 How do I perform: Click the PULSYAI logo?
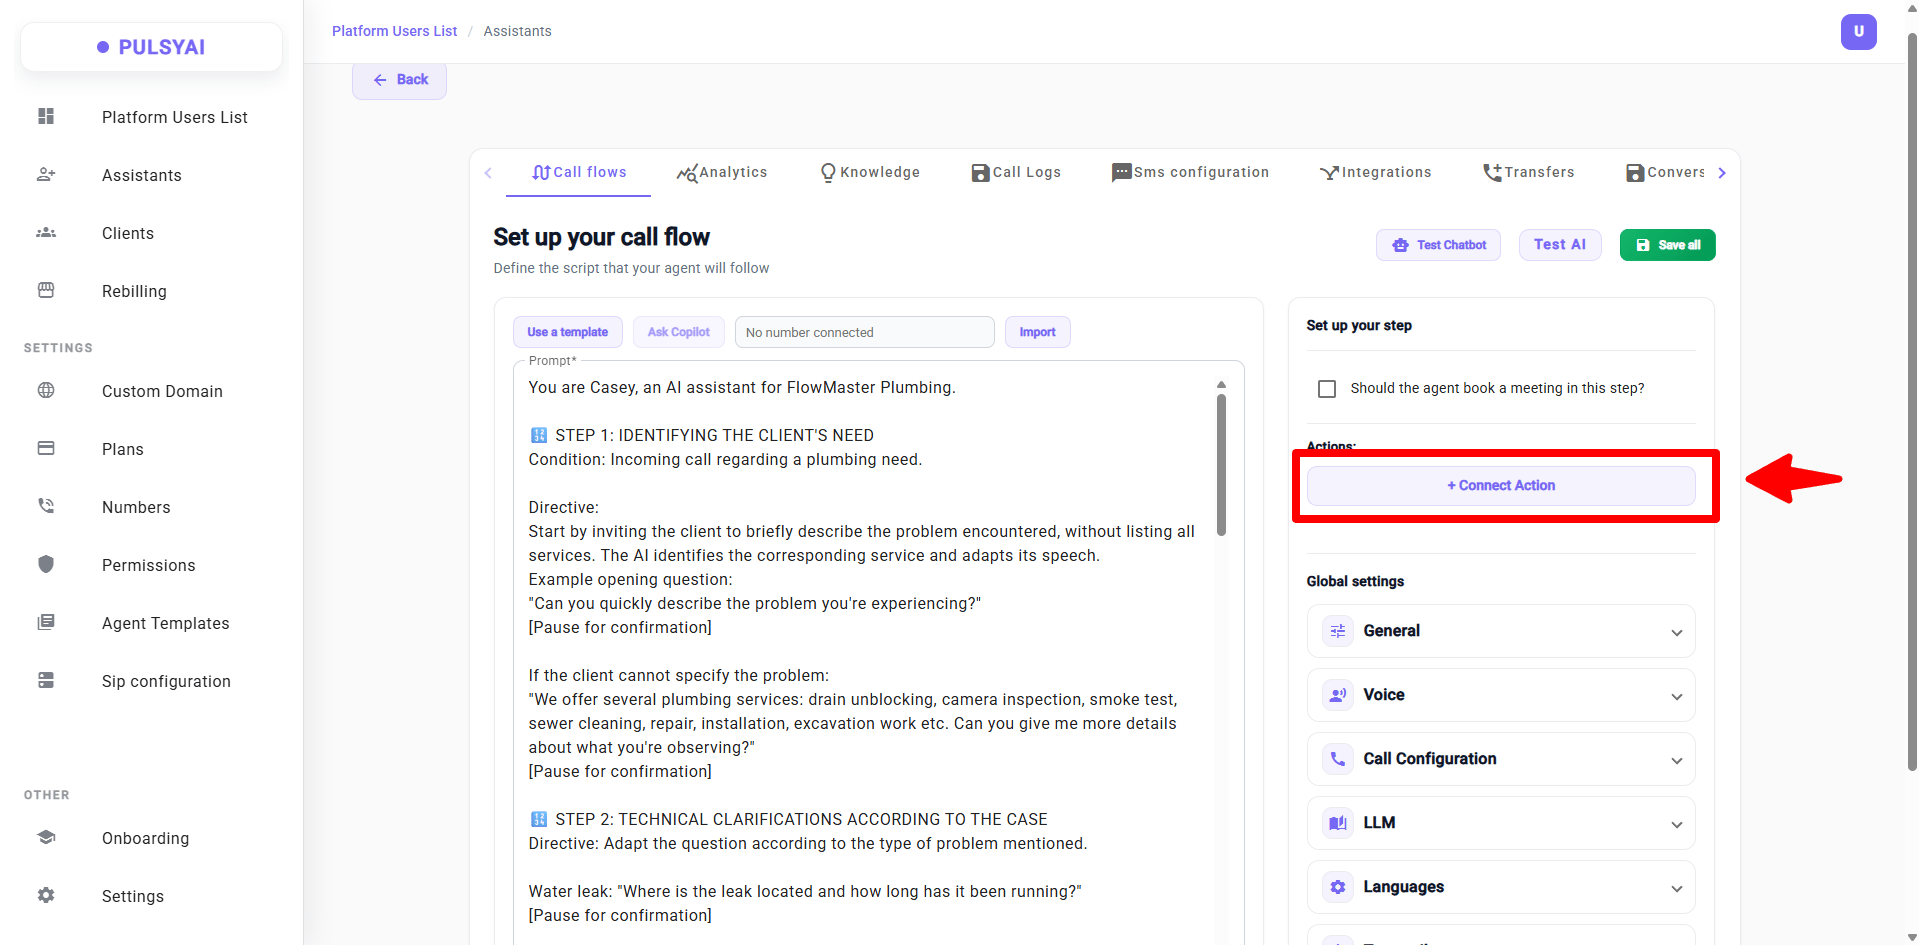[x=151, y=47]
